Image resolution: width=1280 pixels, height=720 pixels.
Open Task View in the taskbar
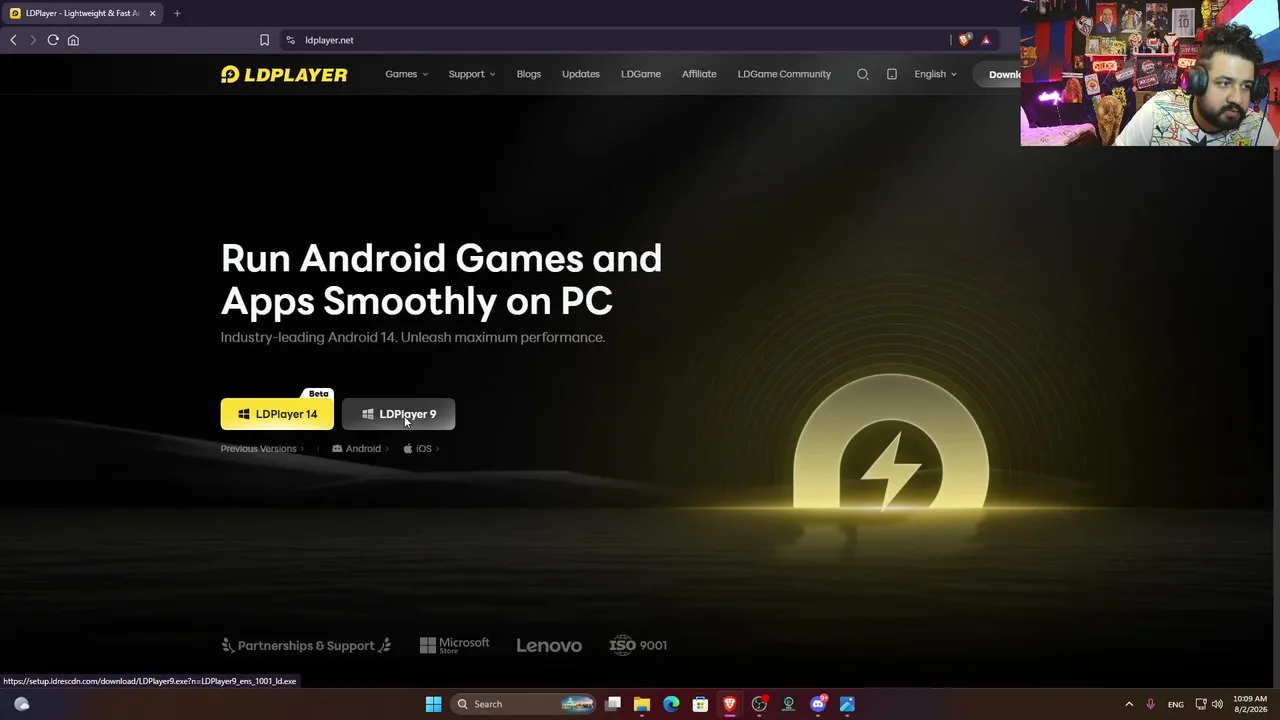(x=613, y=704)
